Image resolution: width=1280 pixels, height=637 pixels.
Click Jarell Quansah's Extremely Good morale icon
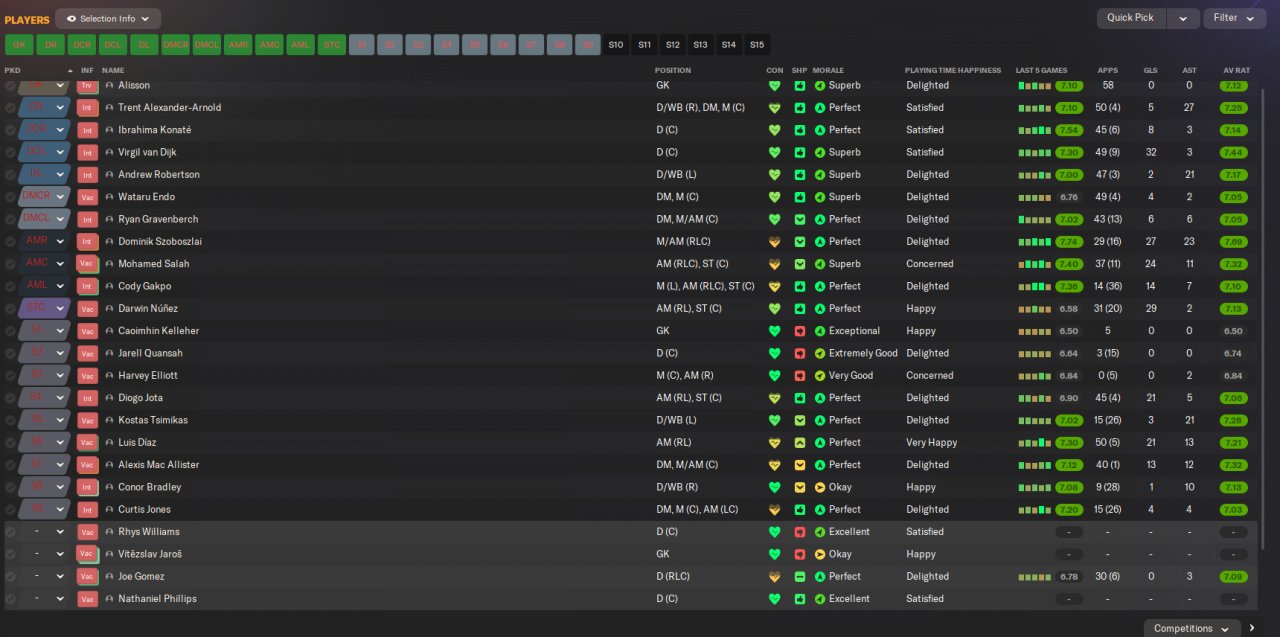tap(820, 353)
